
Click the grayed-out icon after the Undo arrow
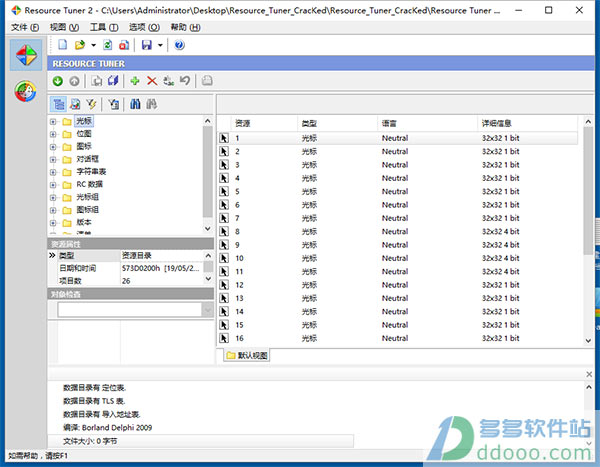(x=207, y=81)
